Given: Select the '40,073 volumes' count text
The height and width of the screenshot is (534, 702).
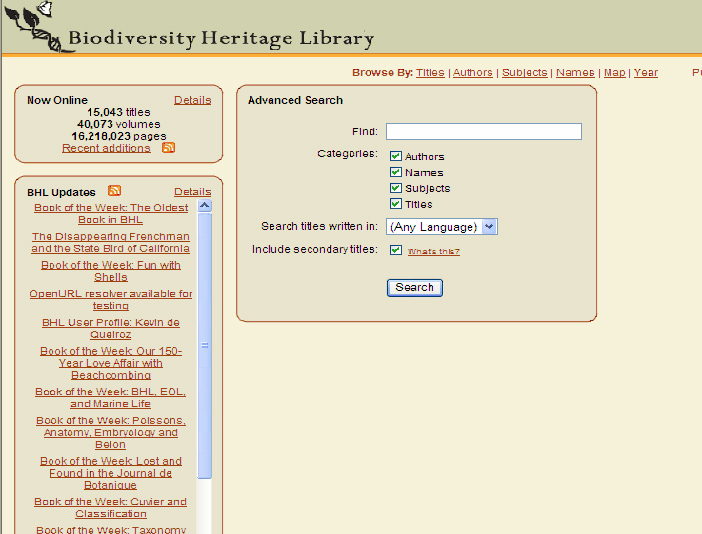Looking at the screenshot, I should (119, 124).
